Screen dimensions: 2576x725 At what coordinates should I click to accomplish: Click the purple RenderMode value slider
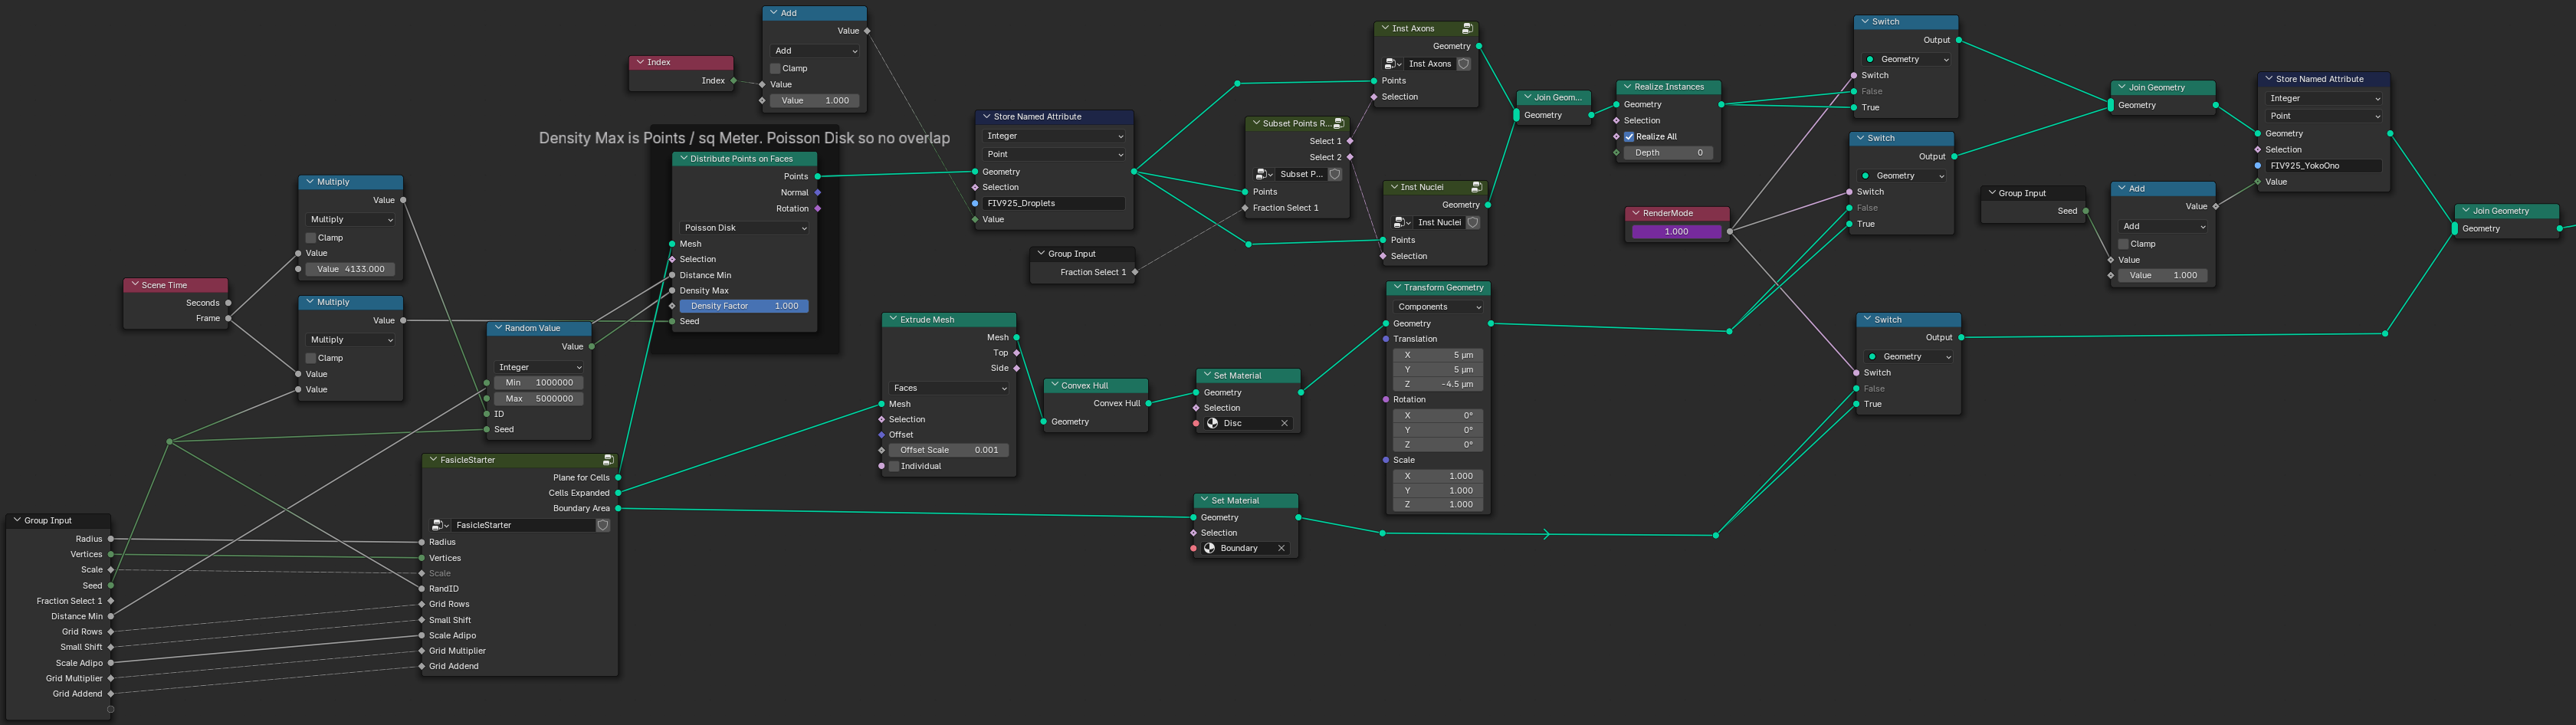(x=1676, y=231)
